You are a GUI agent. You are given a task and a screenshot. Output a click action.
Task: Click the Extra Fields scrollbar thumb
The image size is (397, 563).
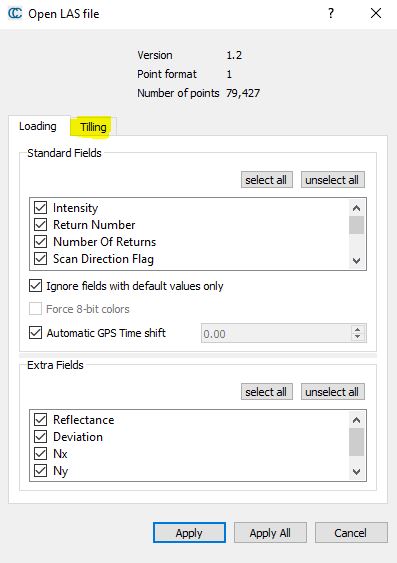pyautogui.click(x=356, y=442)
